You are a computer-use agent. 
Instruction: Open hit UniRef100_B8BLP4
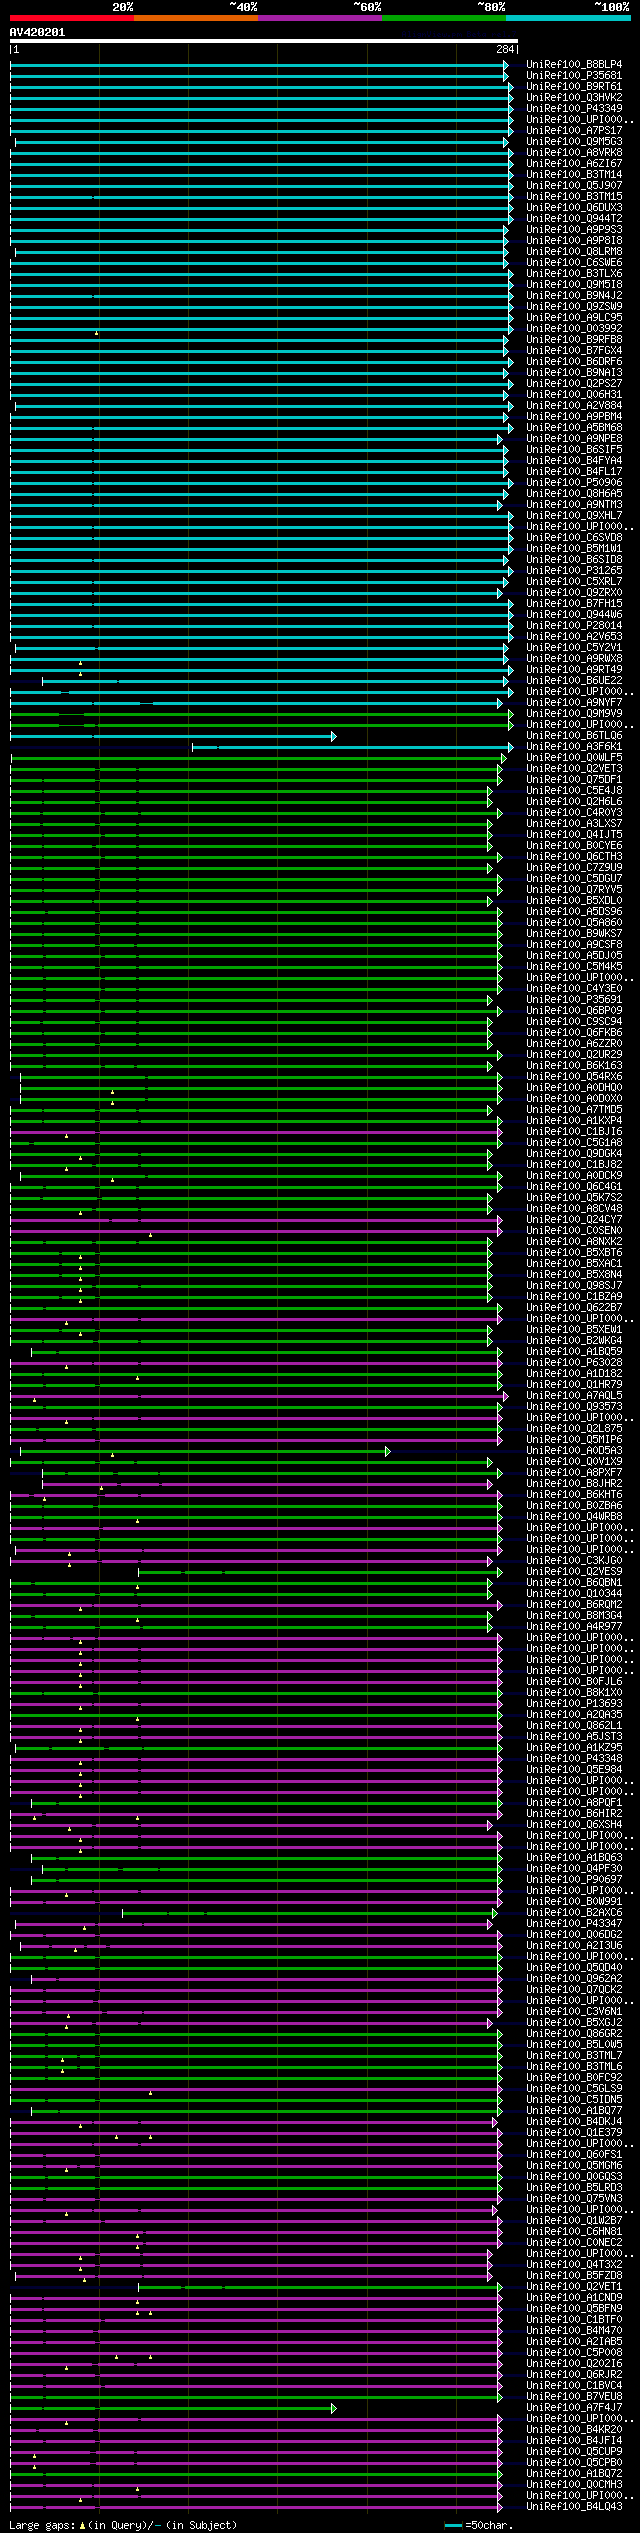tap(574, 64)
